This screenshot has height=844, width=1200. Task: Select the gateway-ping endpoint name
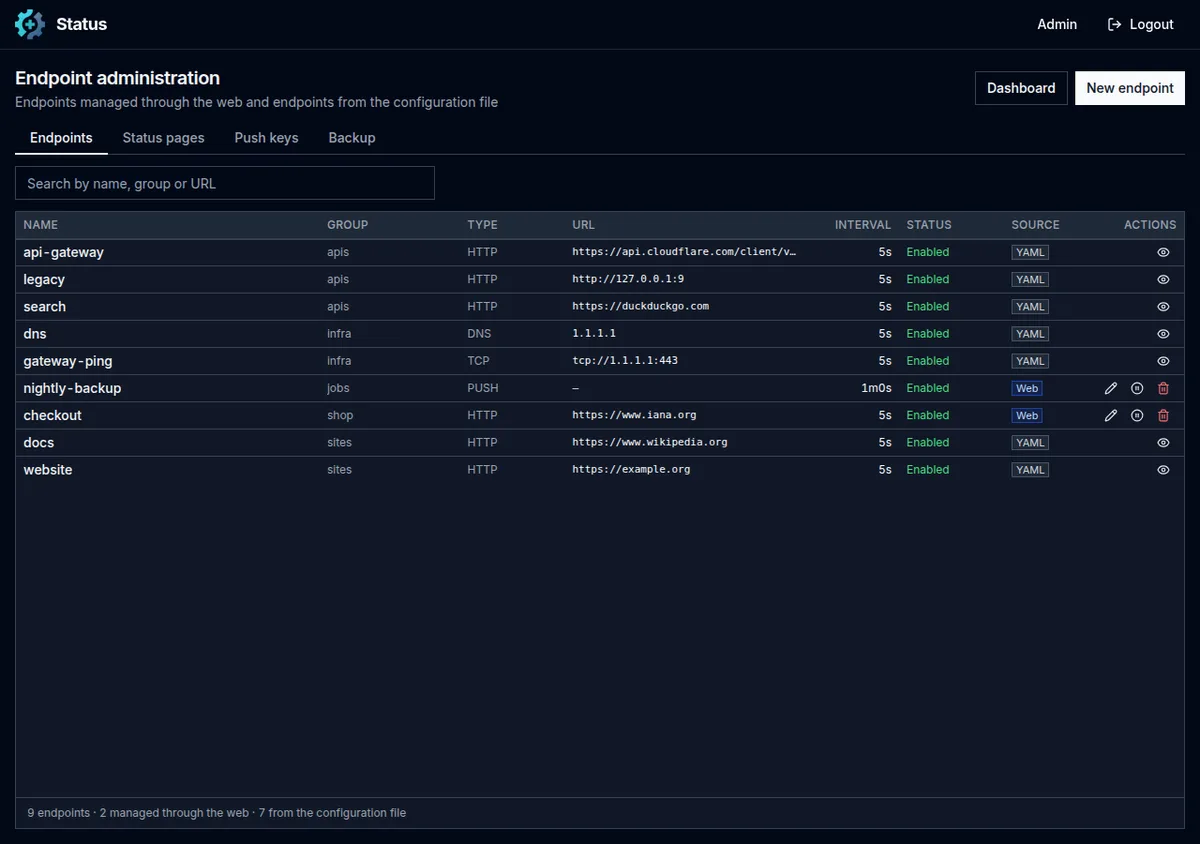point(68,360)
